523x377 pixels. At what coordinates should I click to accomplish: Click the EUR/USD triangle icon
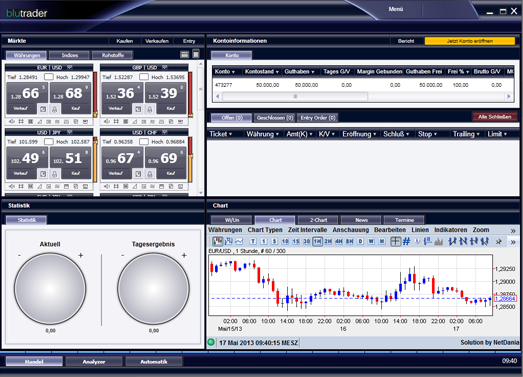pos(39,121)
